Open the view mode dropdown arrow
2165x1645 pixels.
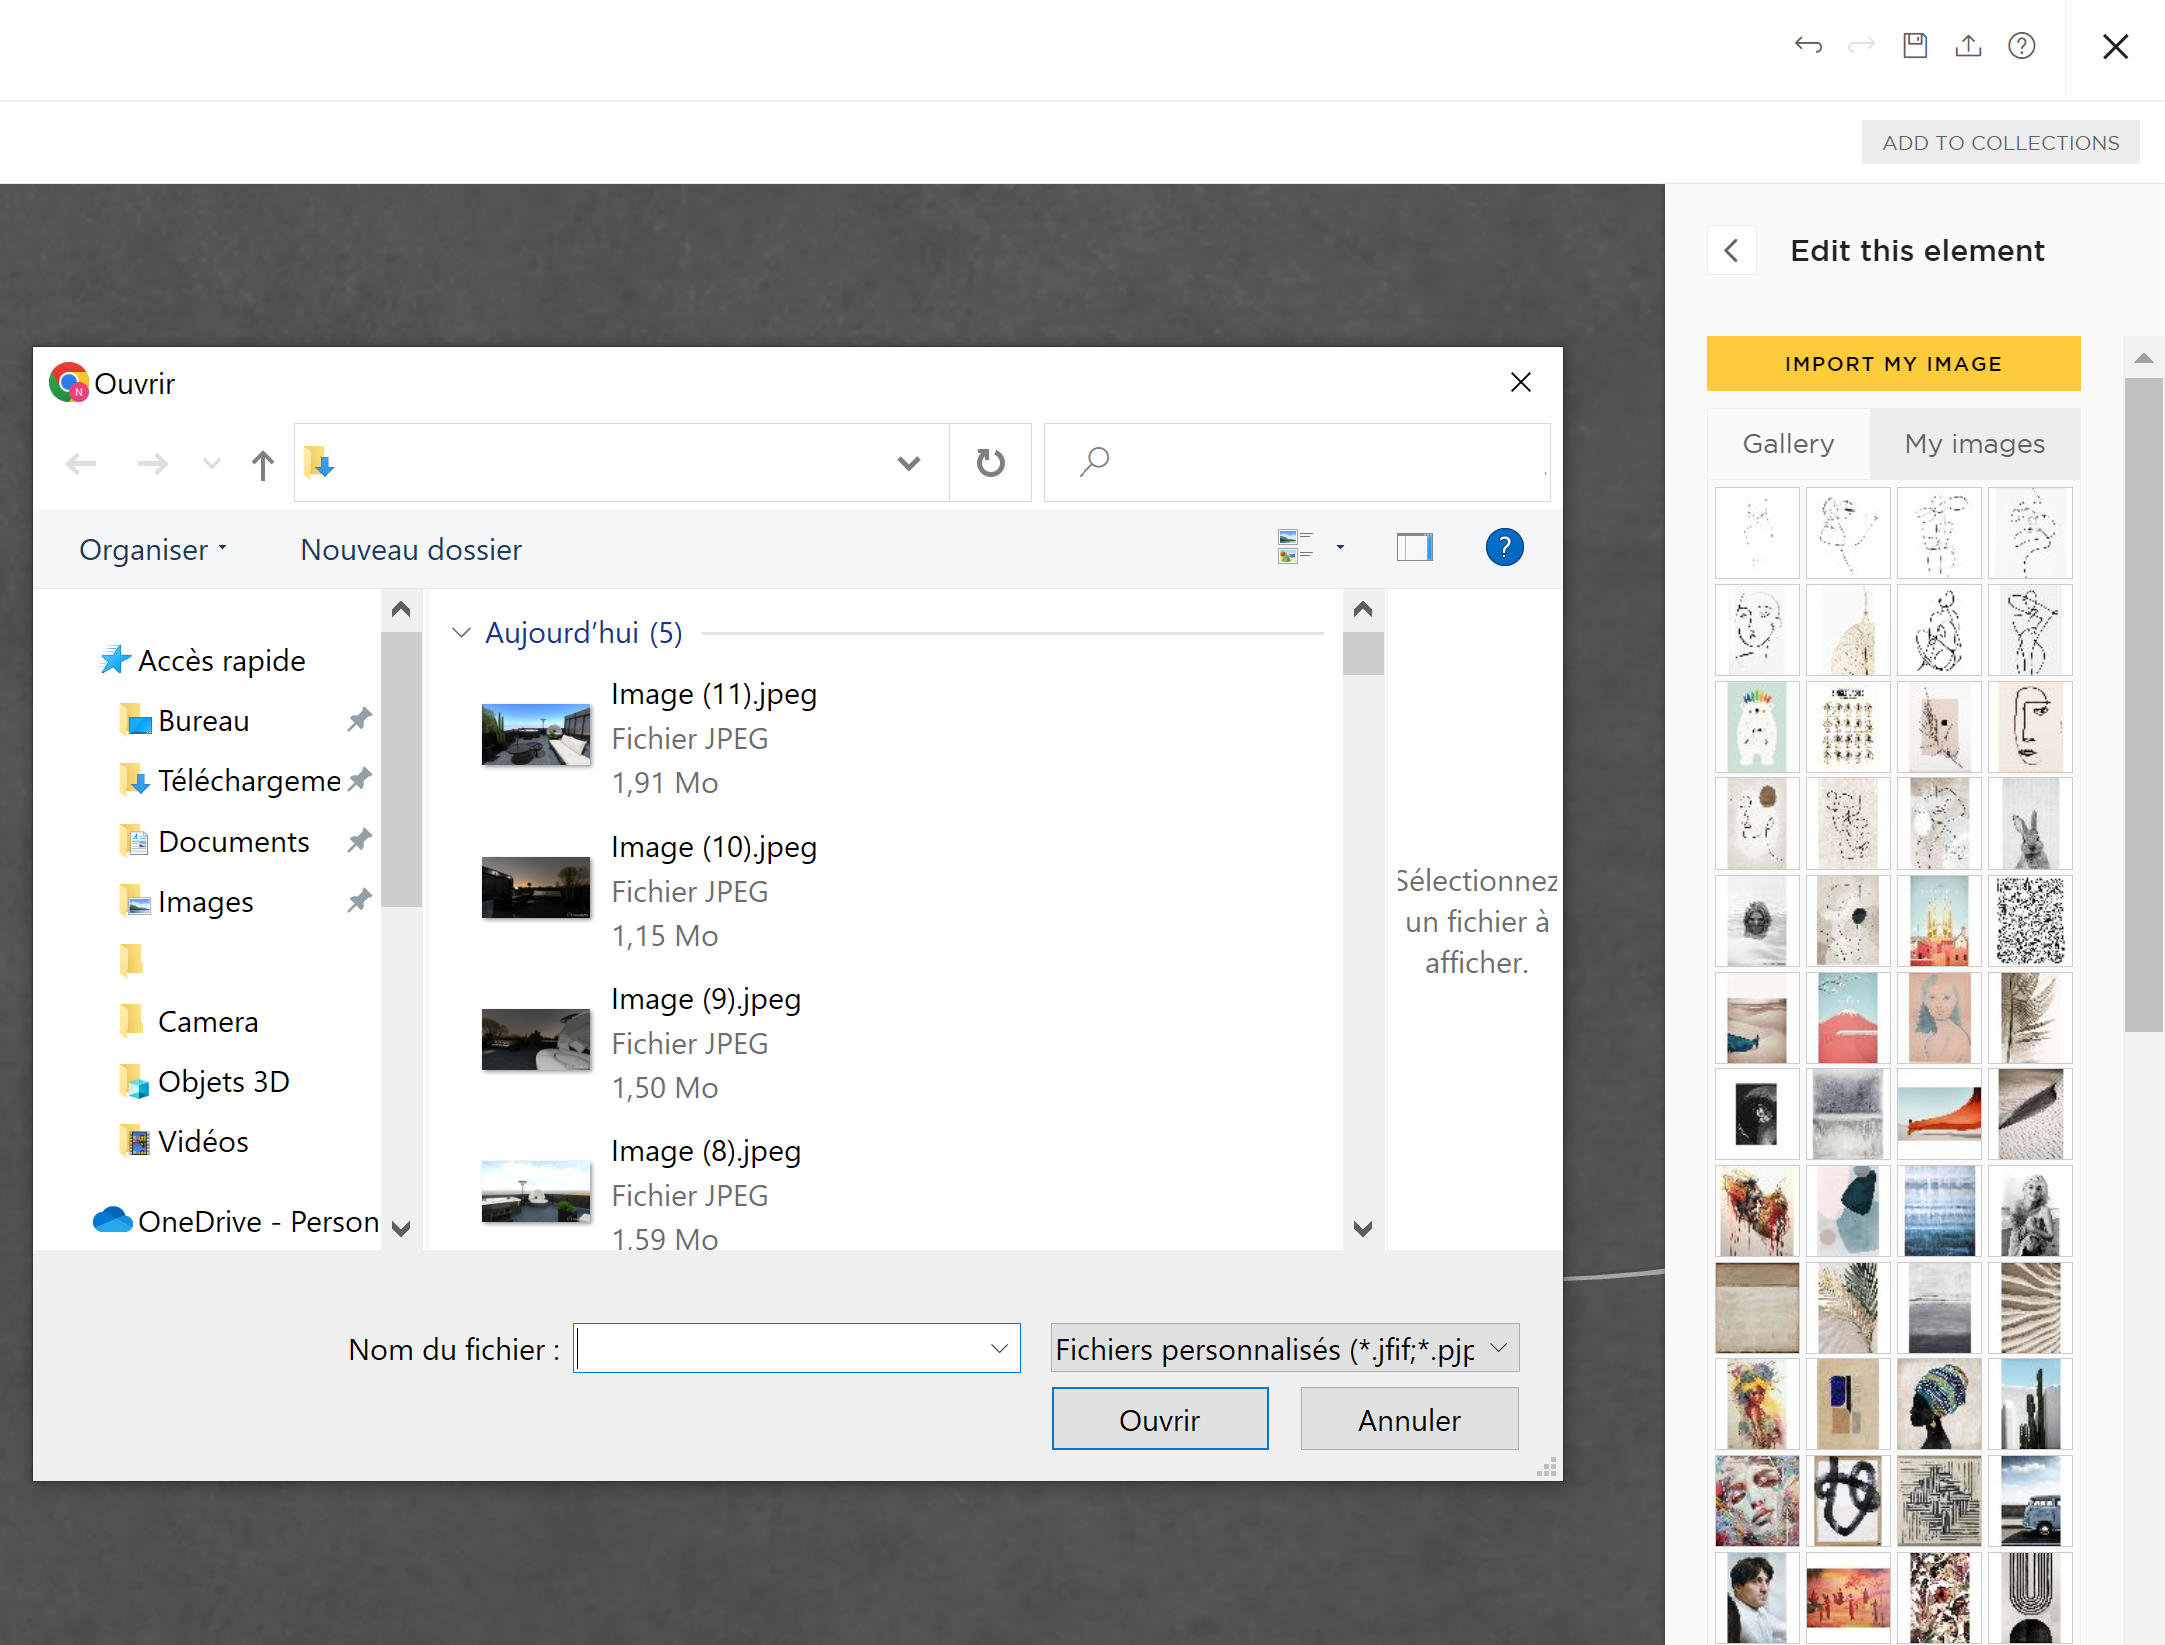pos(1340,547)
